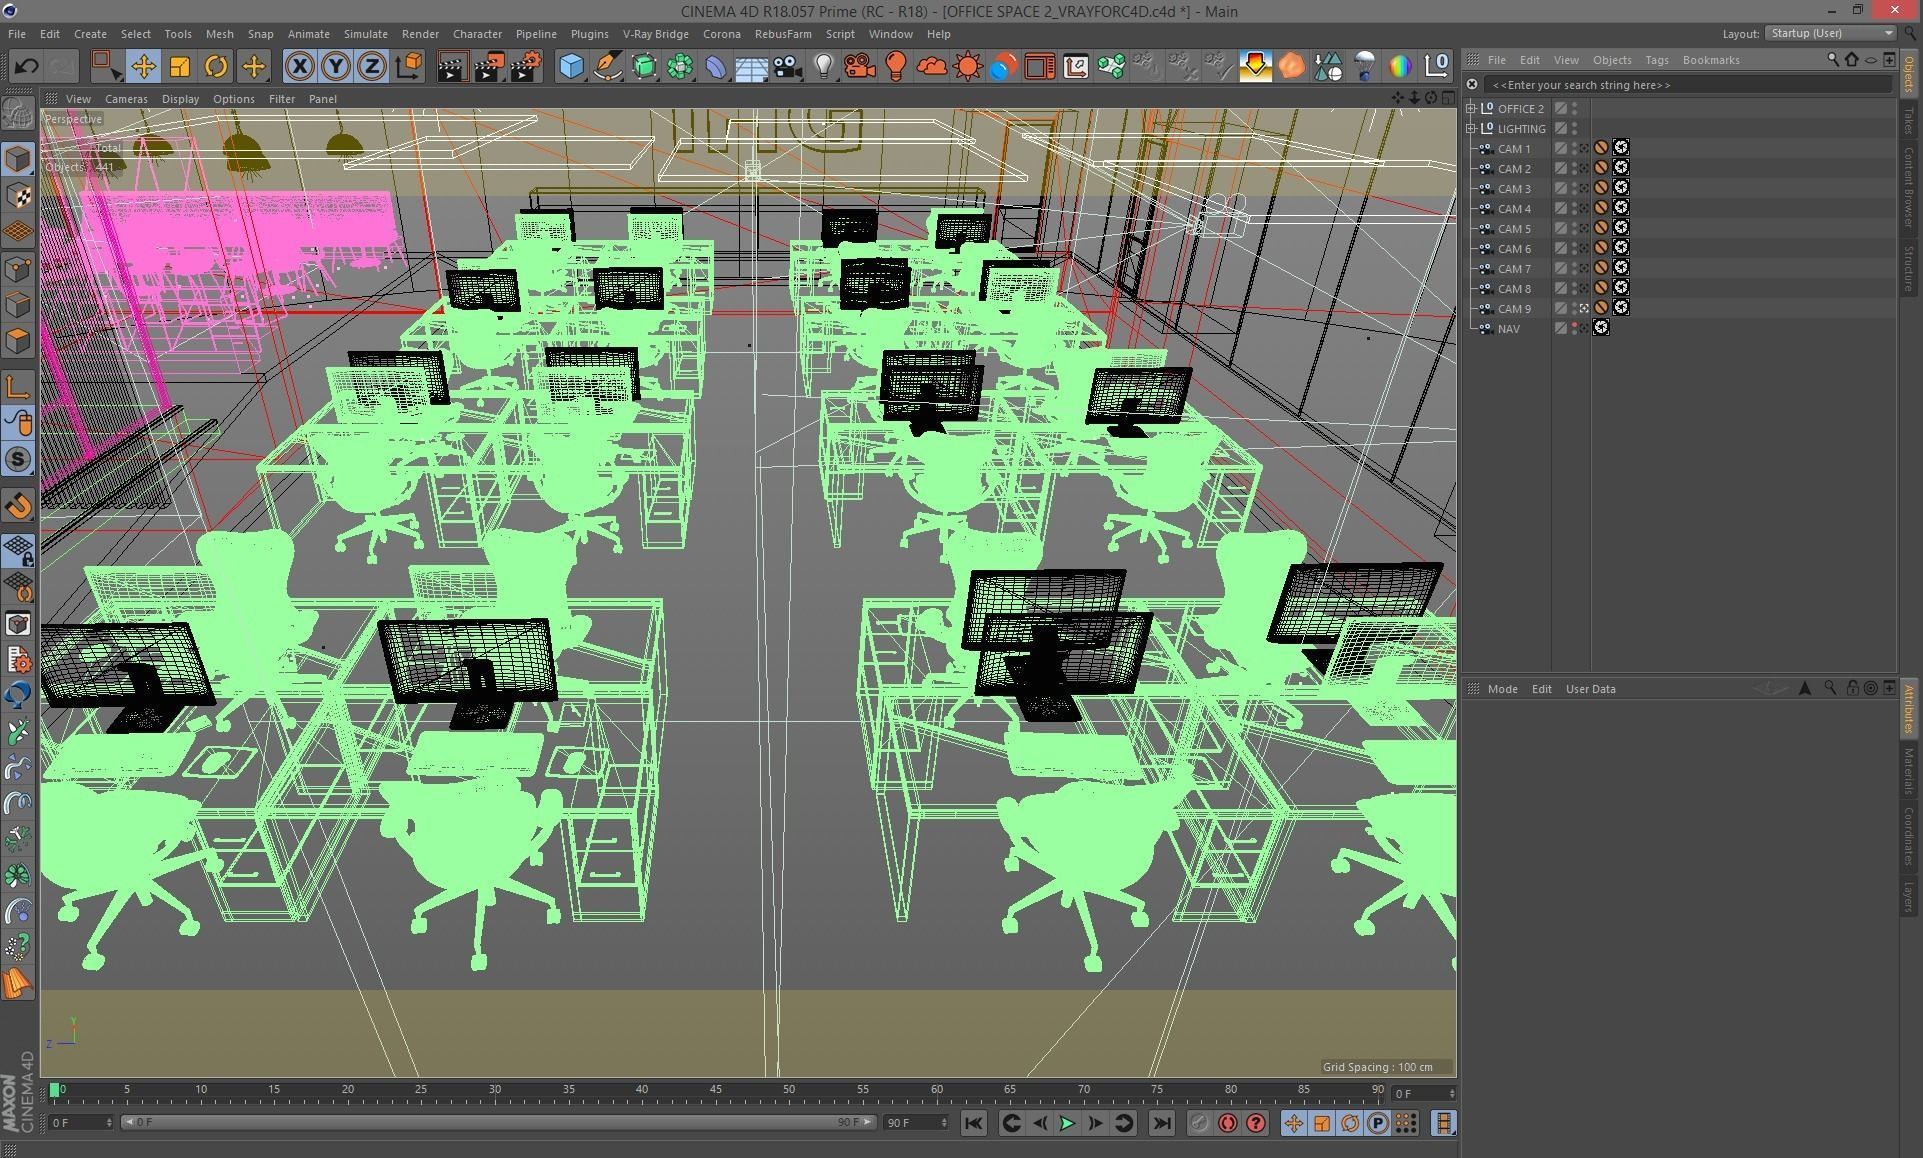Click the S snap settings icon
Image resolution: width=1923 pixels, height=1158 pixels.
(x=18, y=459)
